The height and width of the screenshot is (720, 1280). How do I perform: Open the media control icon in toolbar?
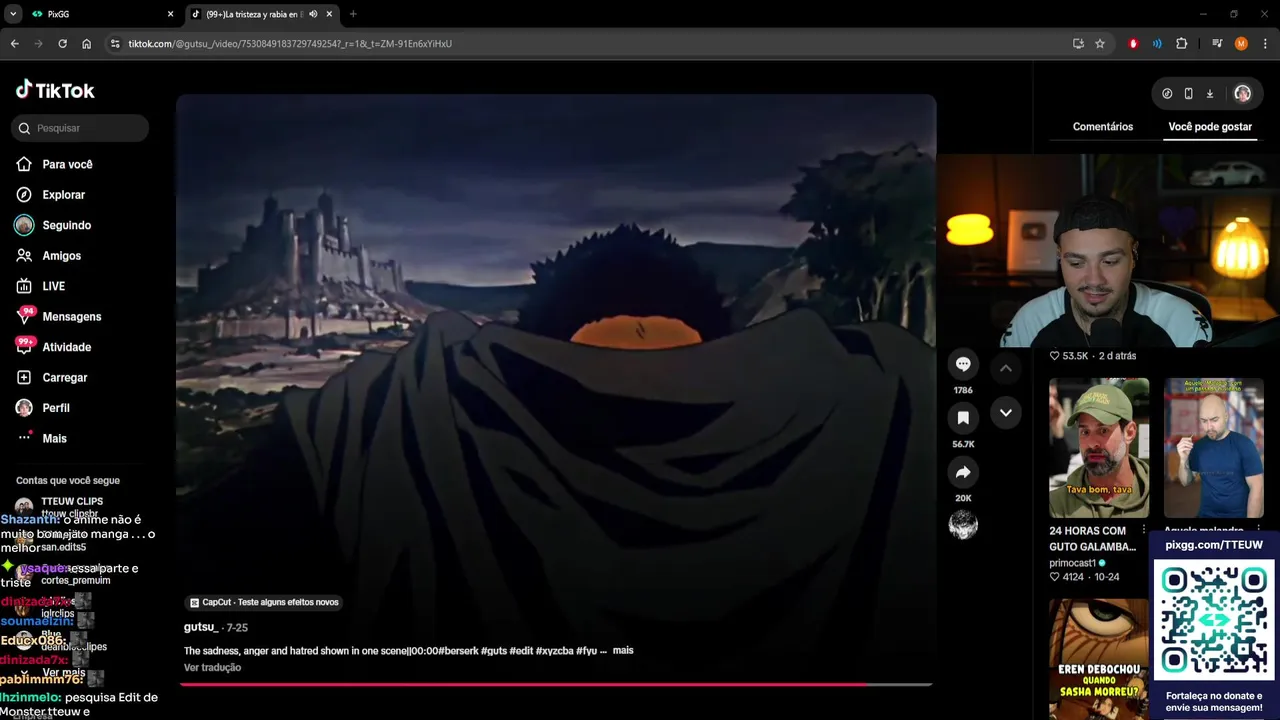point(1217,44)
